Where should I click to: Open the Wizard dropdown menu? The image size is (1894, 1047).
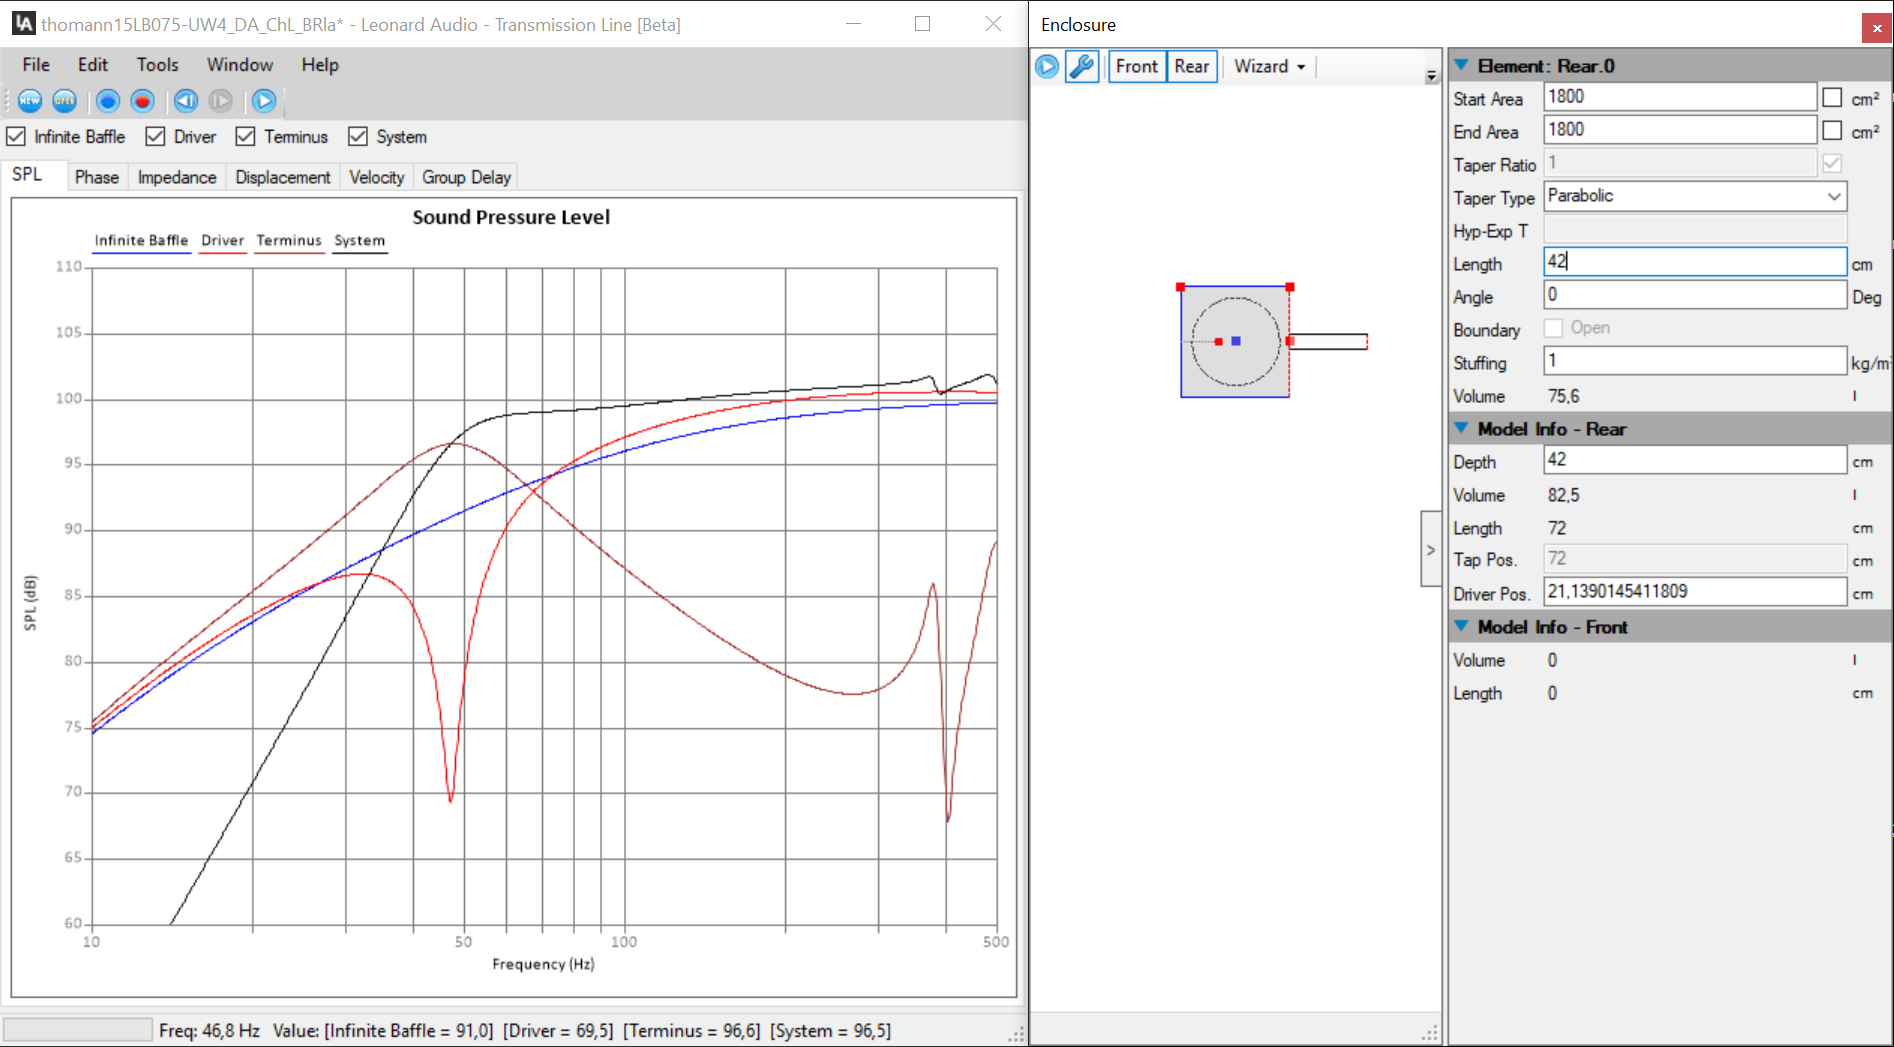(x=1269, y=67)
